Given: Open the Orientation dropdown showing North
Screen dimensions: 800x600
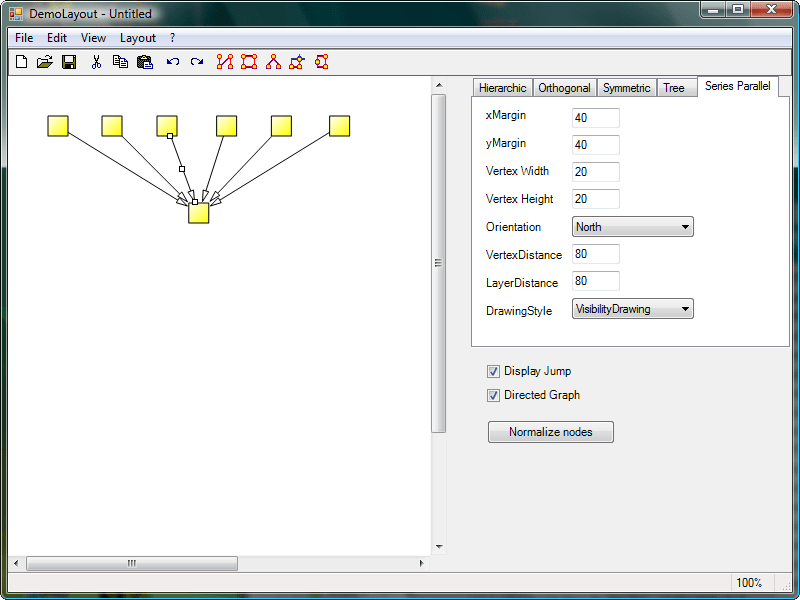Looking at the screenshot, I should 633,227.
